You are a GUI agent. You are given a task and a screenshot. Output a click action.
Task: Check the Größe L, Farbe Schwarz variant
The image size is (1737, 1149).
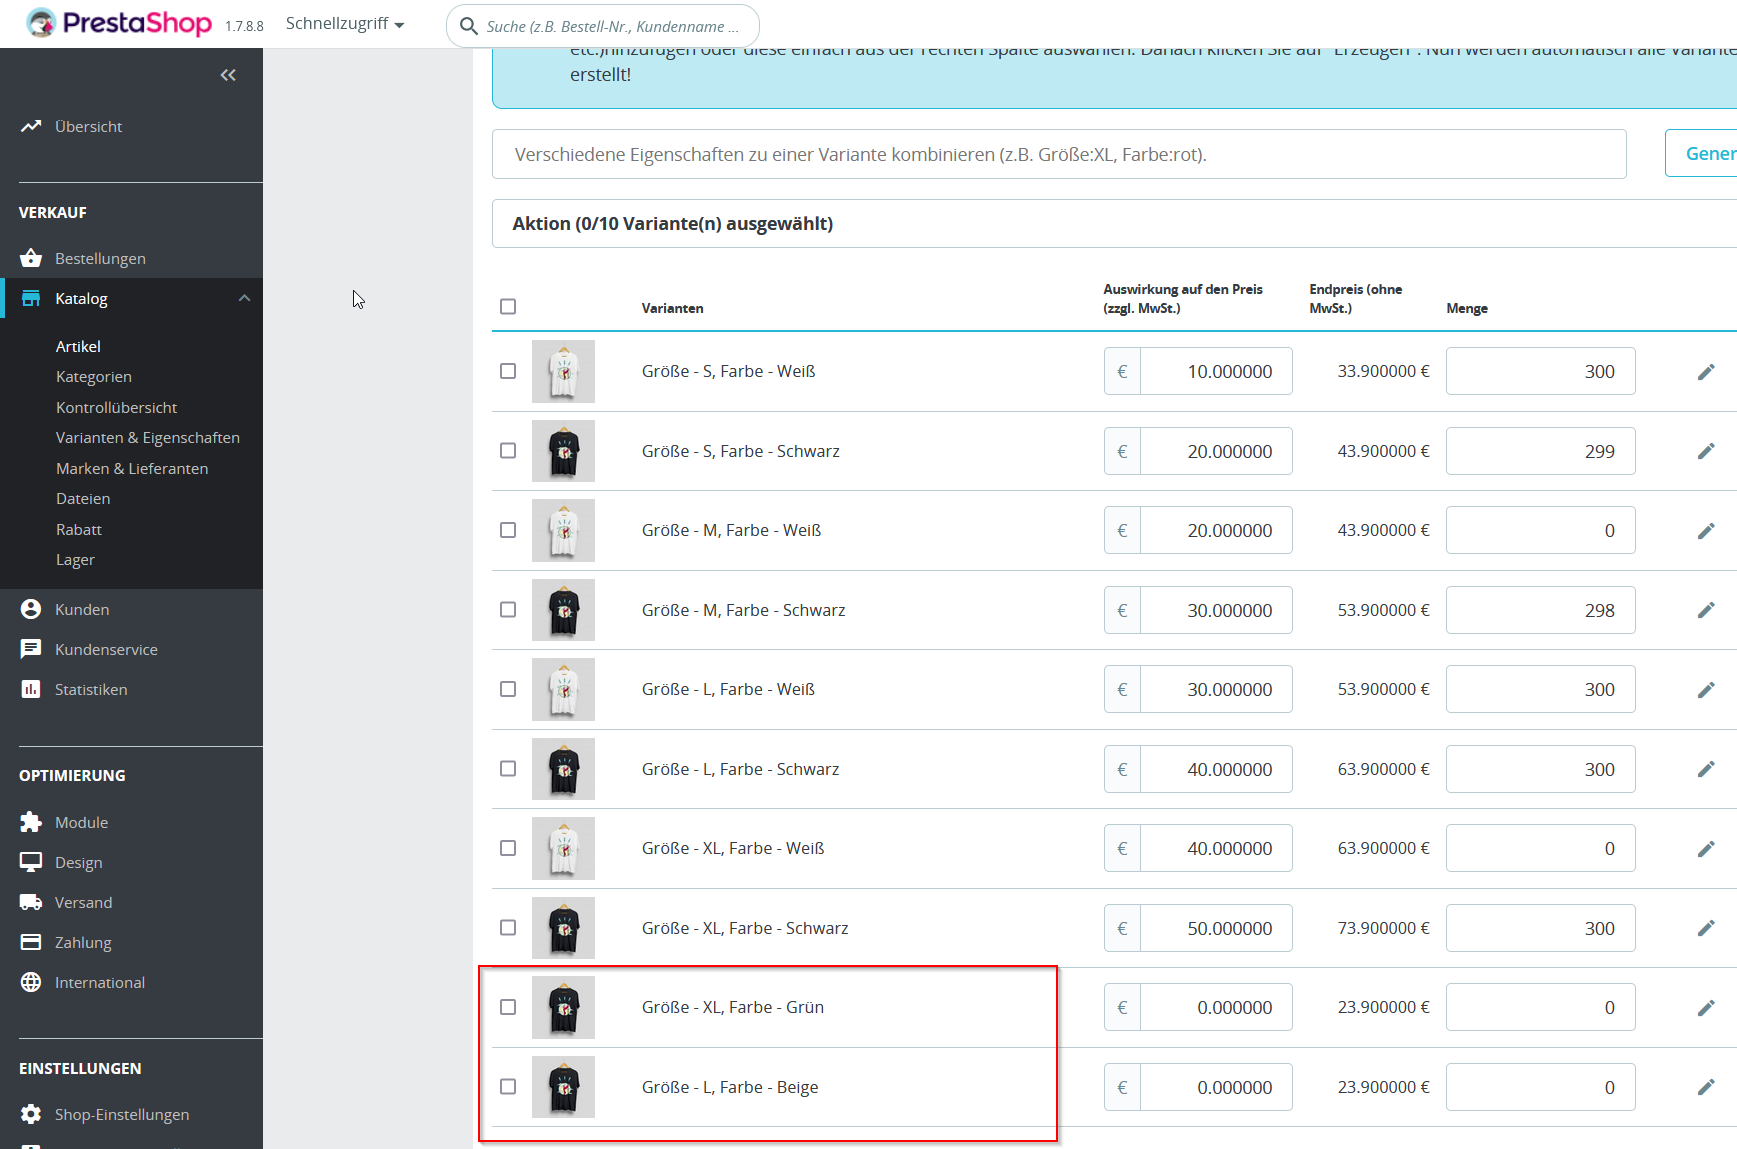pyautogui.click(x=508, y=769)
